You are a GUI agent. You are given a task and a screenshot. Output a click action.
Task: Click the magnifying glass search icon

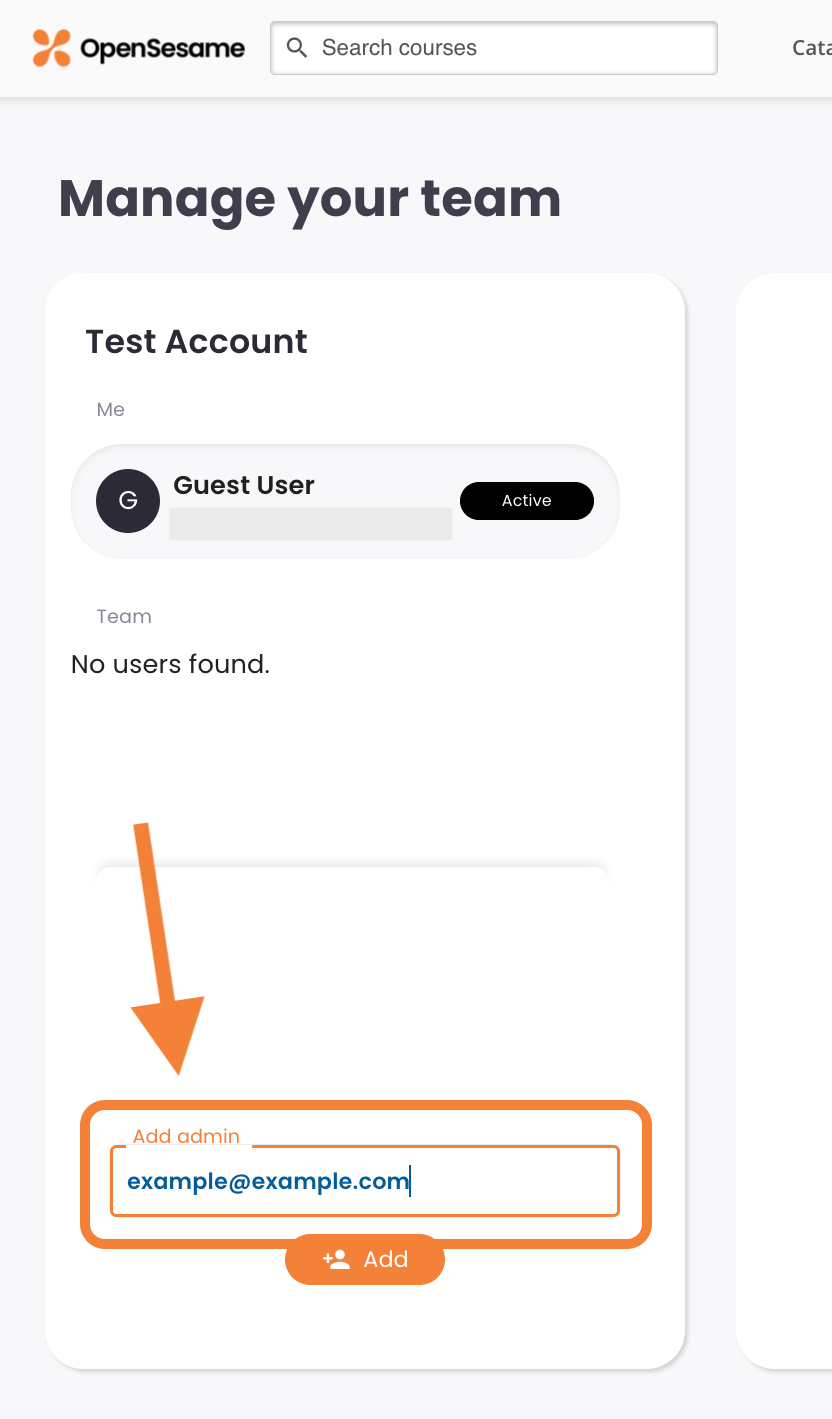click(x=297, y=48)
